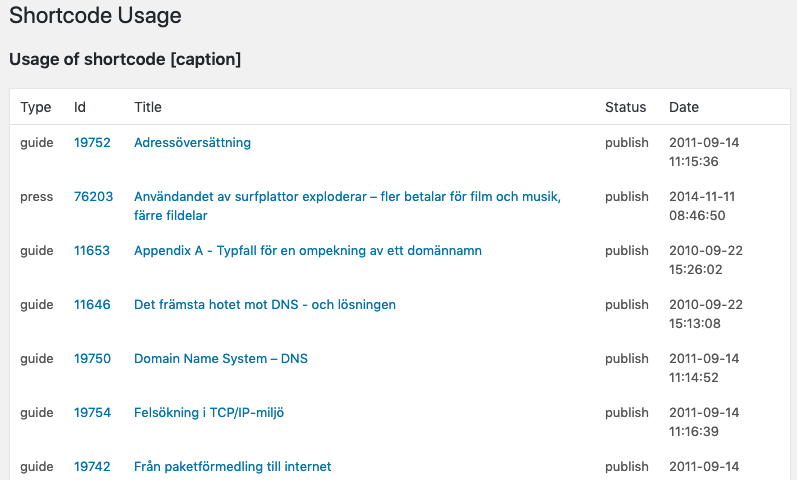The width and height of the screenshot is (797, 480).
Task: Click the Title column header
Action: click(x=147, y=107)
